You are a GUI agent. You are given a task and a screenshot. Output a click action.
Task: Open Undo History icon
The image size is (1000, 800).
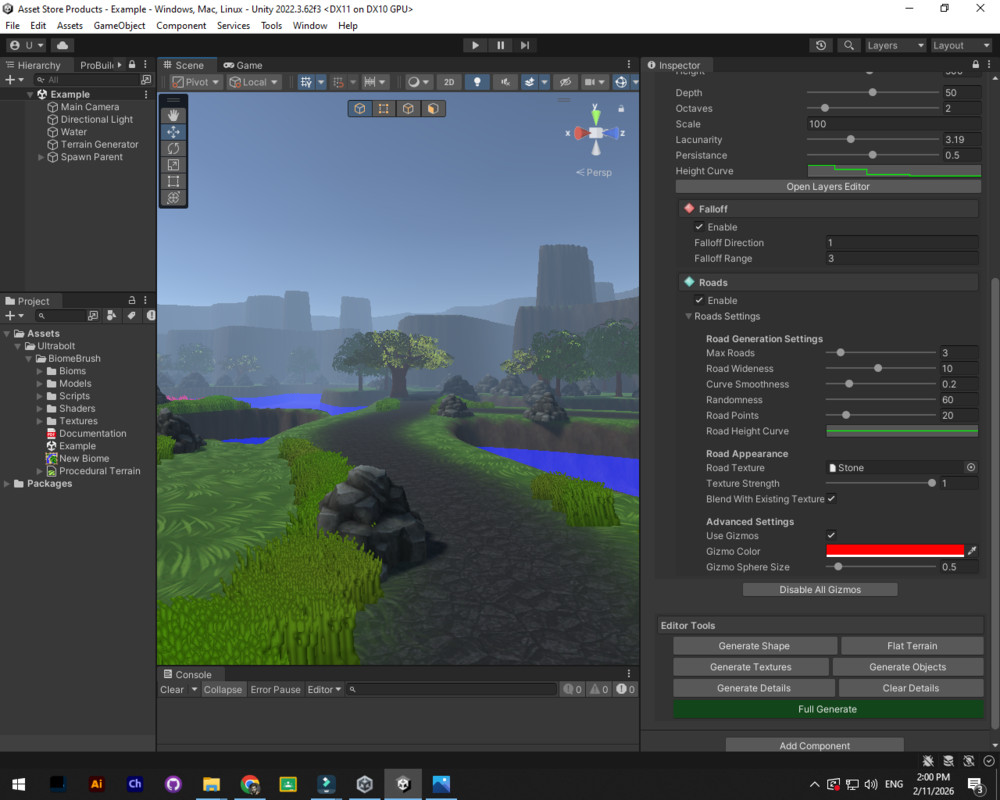tap(821, 45)
